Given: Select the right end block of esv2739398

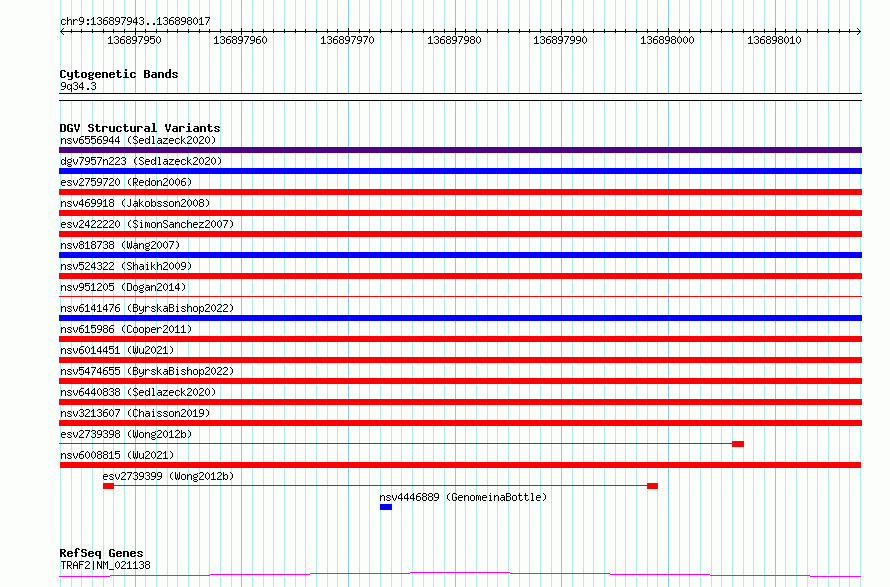Looking at the screenshot, I should click(738, 444).
